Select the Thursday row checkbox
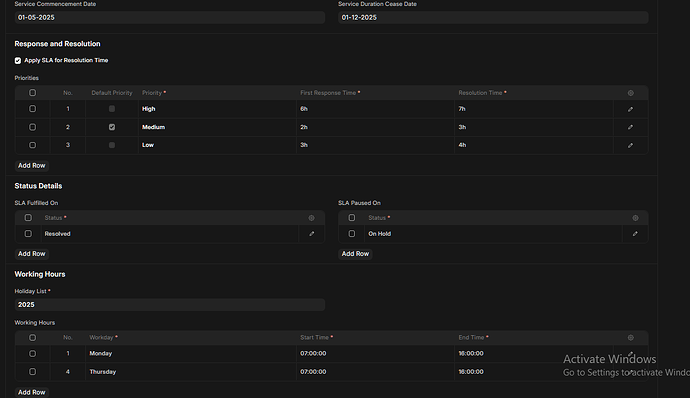 point(33,372)
